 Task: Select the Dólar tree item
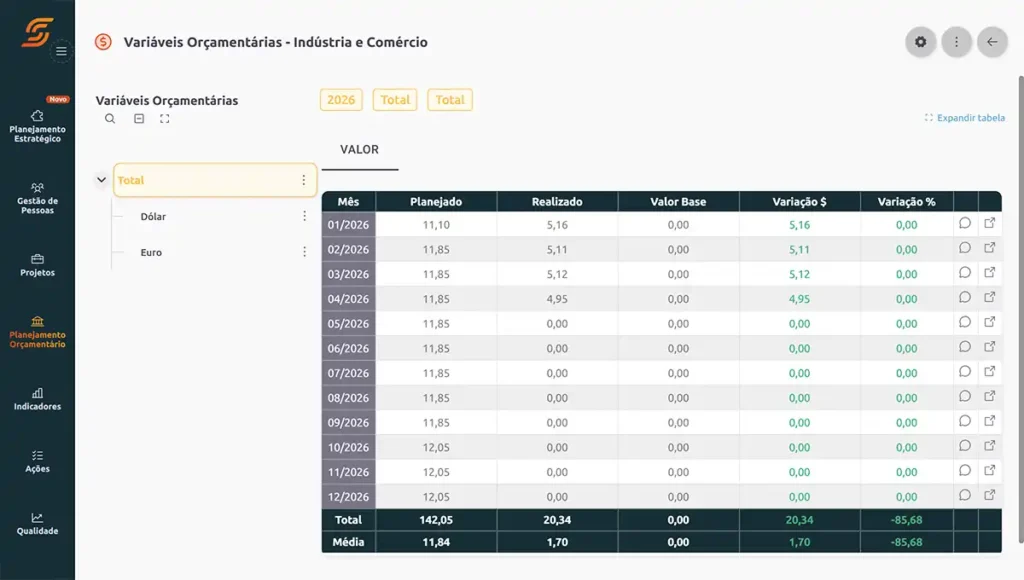pyautogui.click(x=153, y=217)
